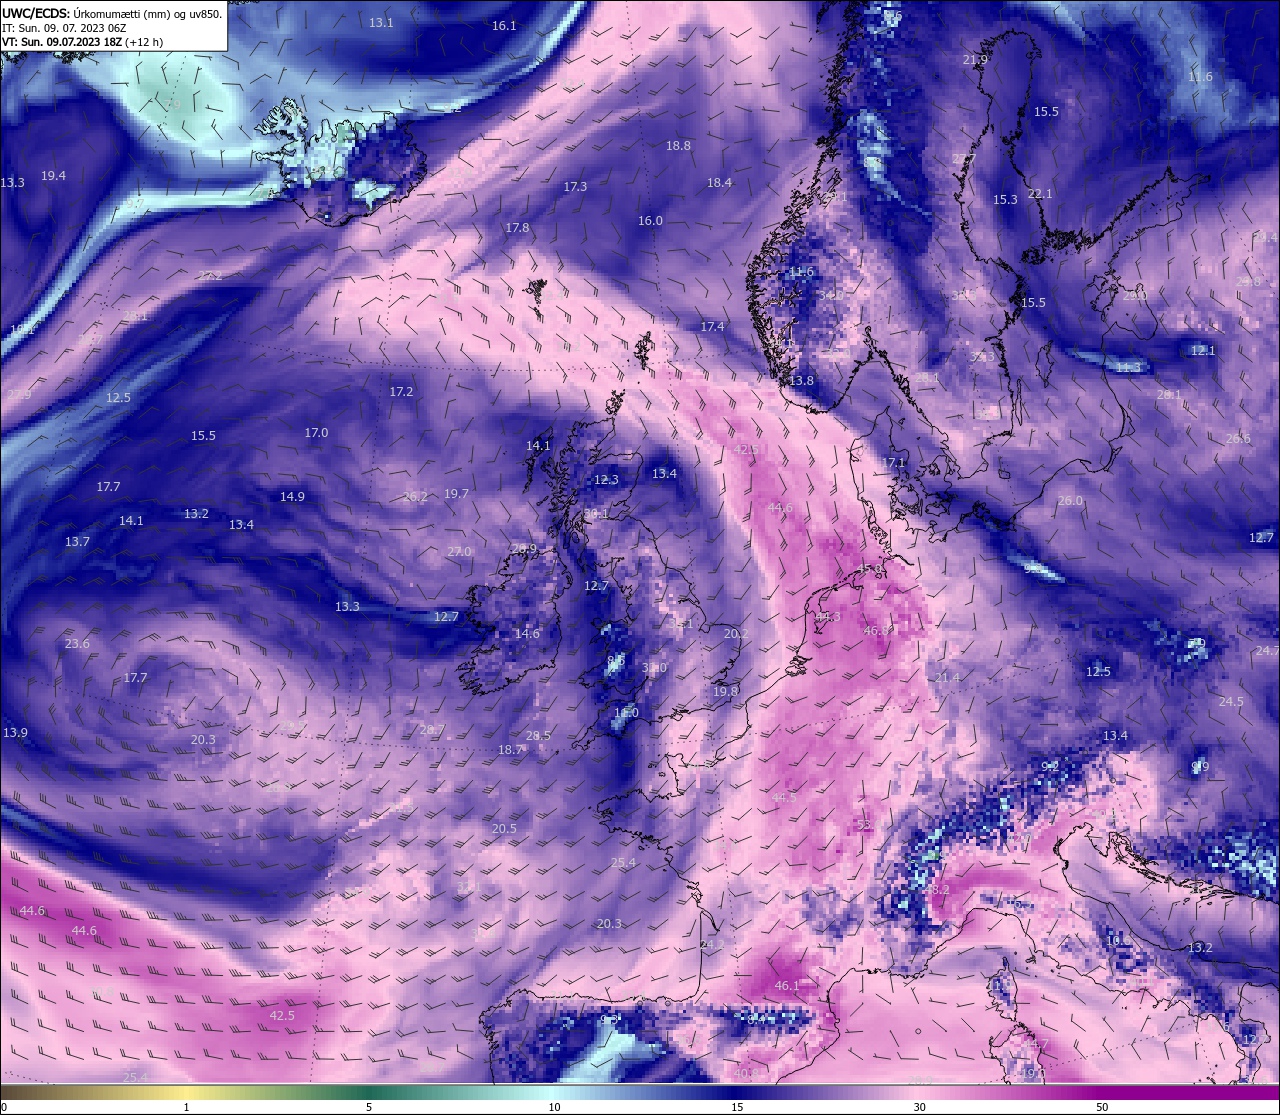
Task: Select the 17.1 value over Denmark
Action: click(x=893, y=463)
